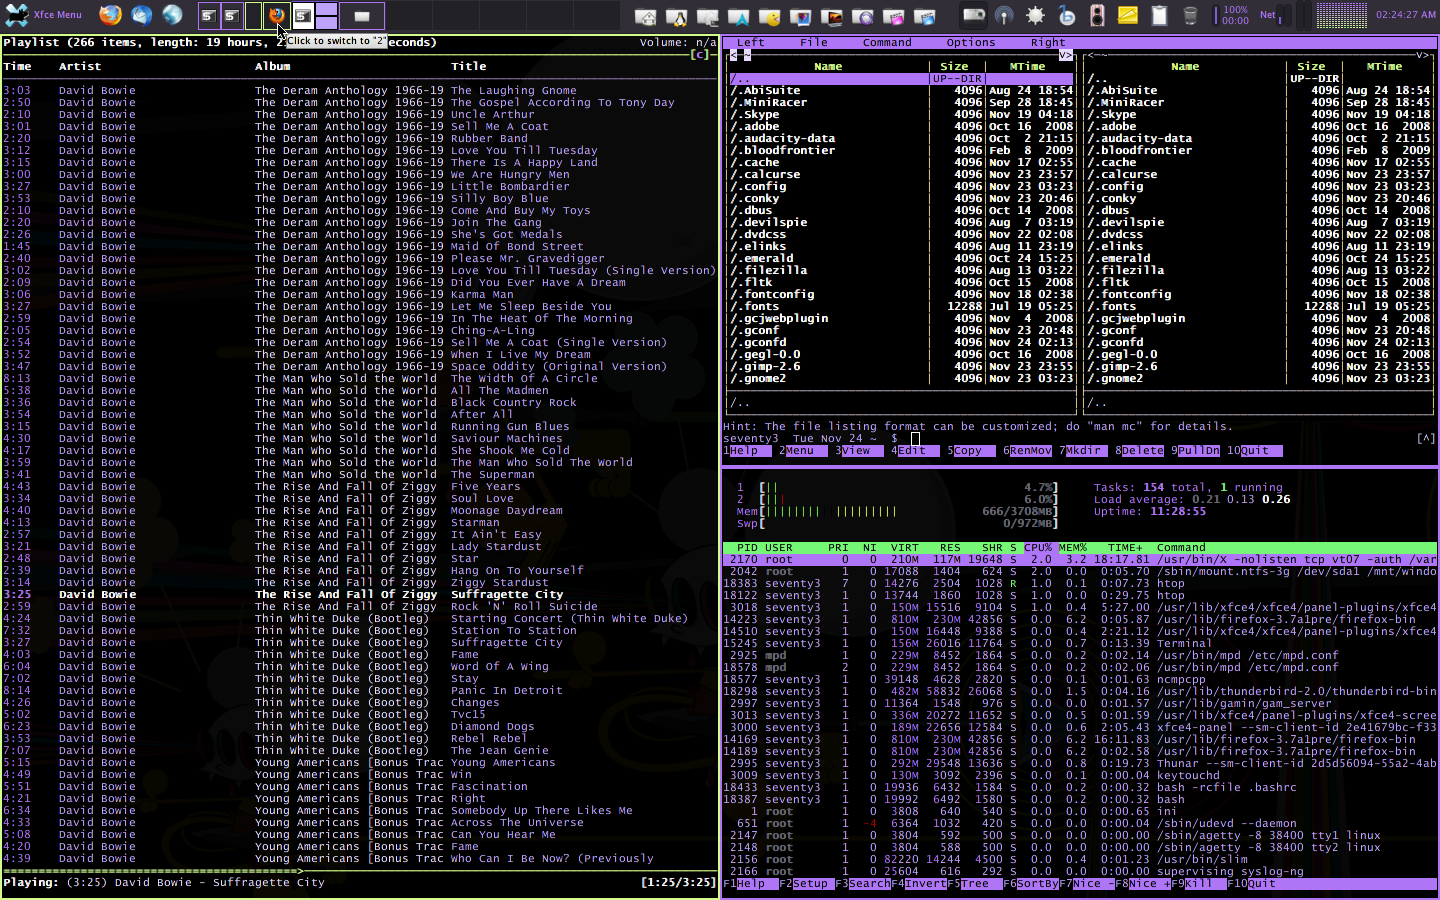The height and width of the screenshot is (900, 1440).
Task: Open the orange desktop image folder launcher
Action: click(832, 16)
